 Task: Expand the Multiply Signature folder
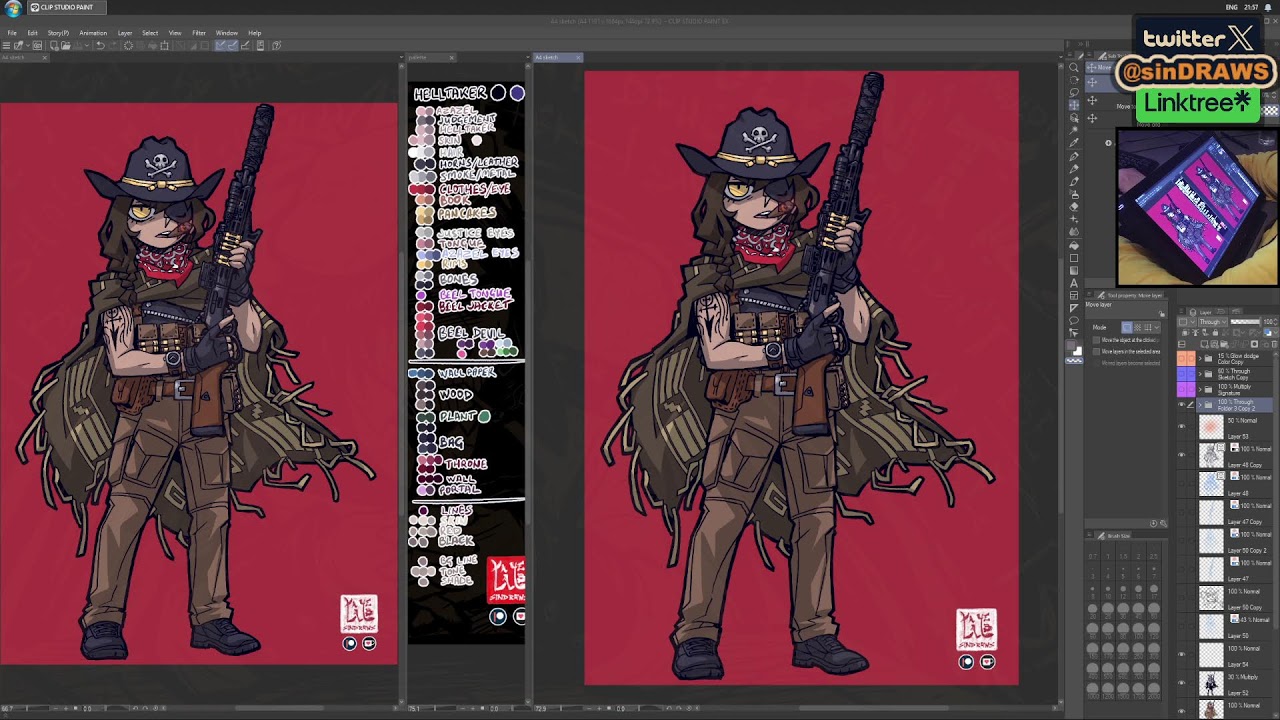1200,389
